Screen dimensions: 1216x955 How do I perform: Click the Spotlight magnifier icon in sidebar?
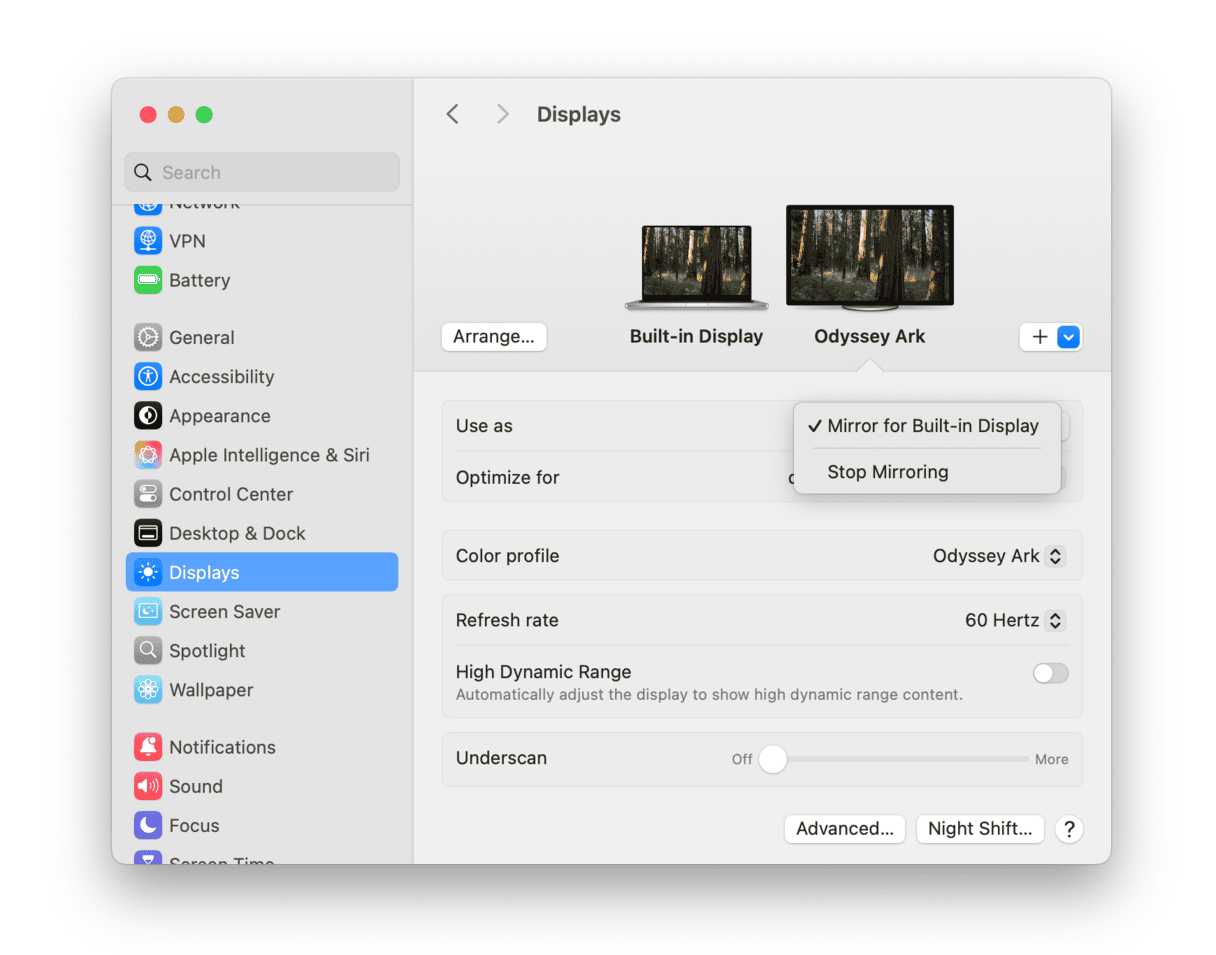148,650
